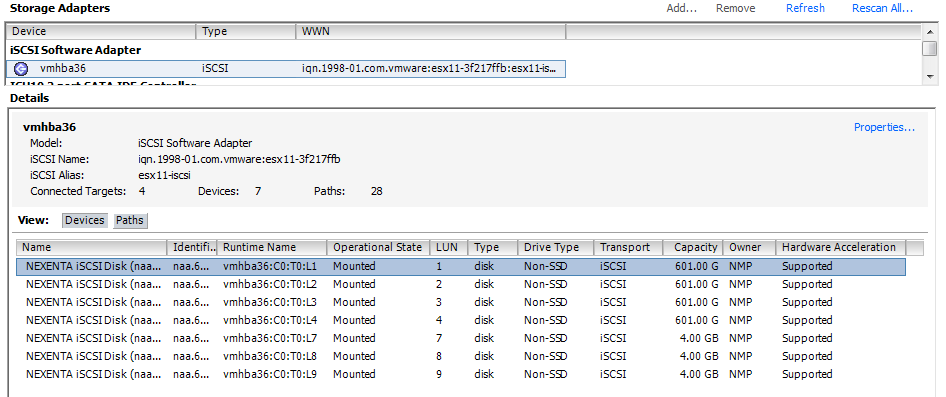Sort adapters by WWN column header

[431, 31]
